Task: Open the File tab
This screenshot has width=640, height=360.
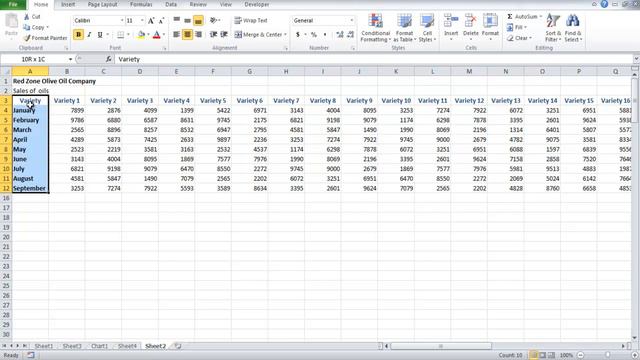Action: [x=13, y=4]
